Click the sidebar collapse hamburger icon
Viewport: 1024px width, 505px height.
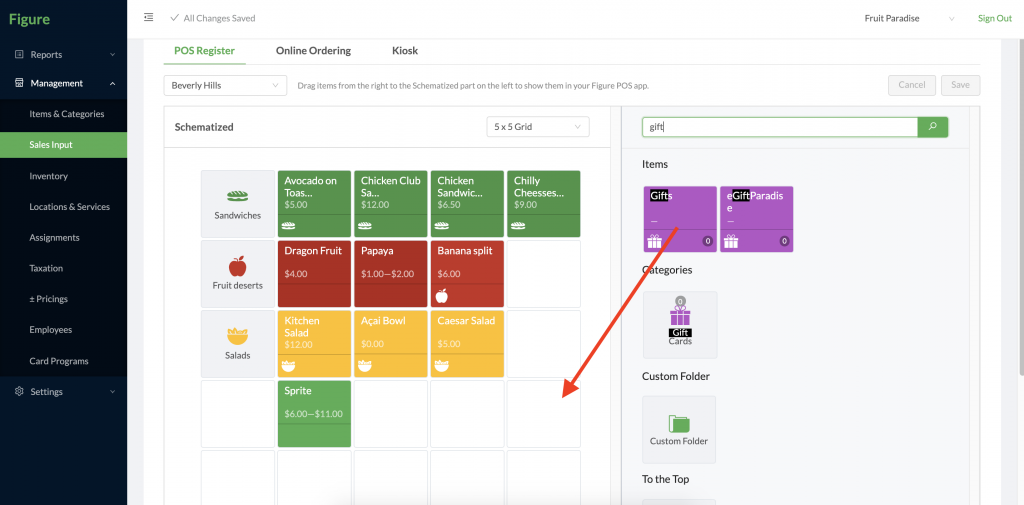[x=148, y=18]
